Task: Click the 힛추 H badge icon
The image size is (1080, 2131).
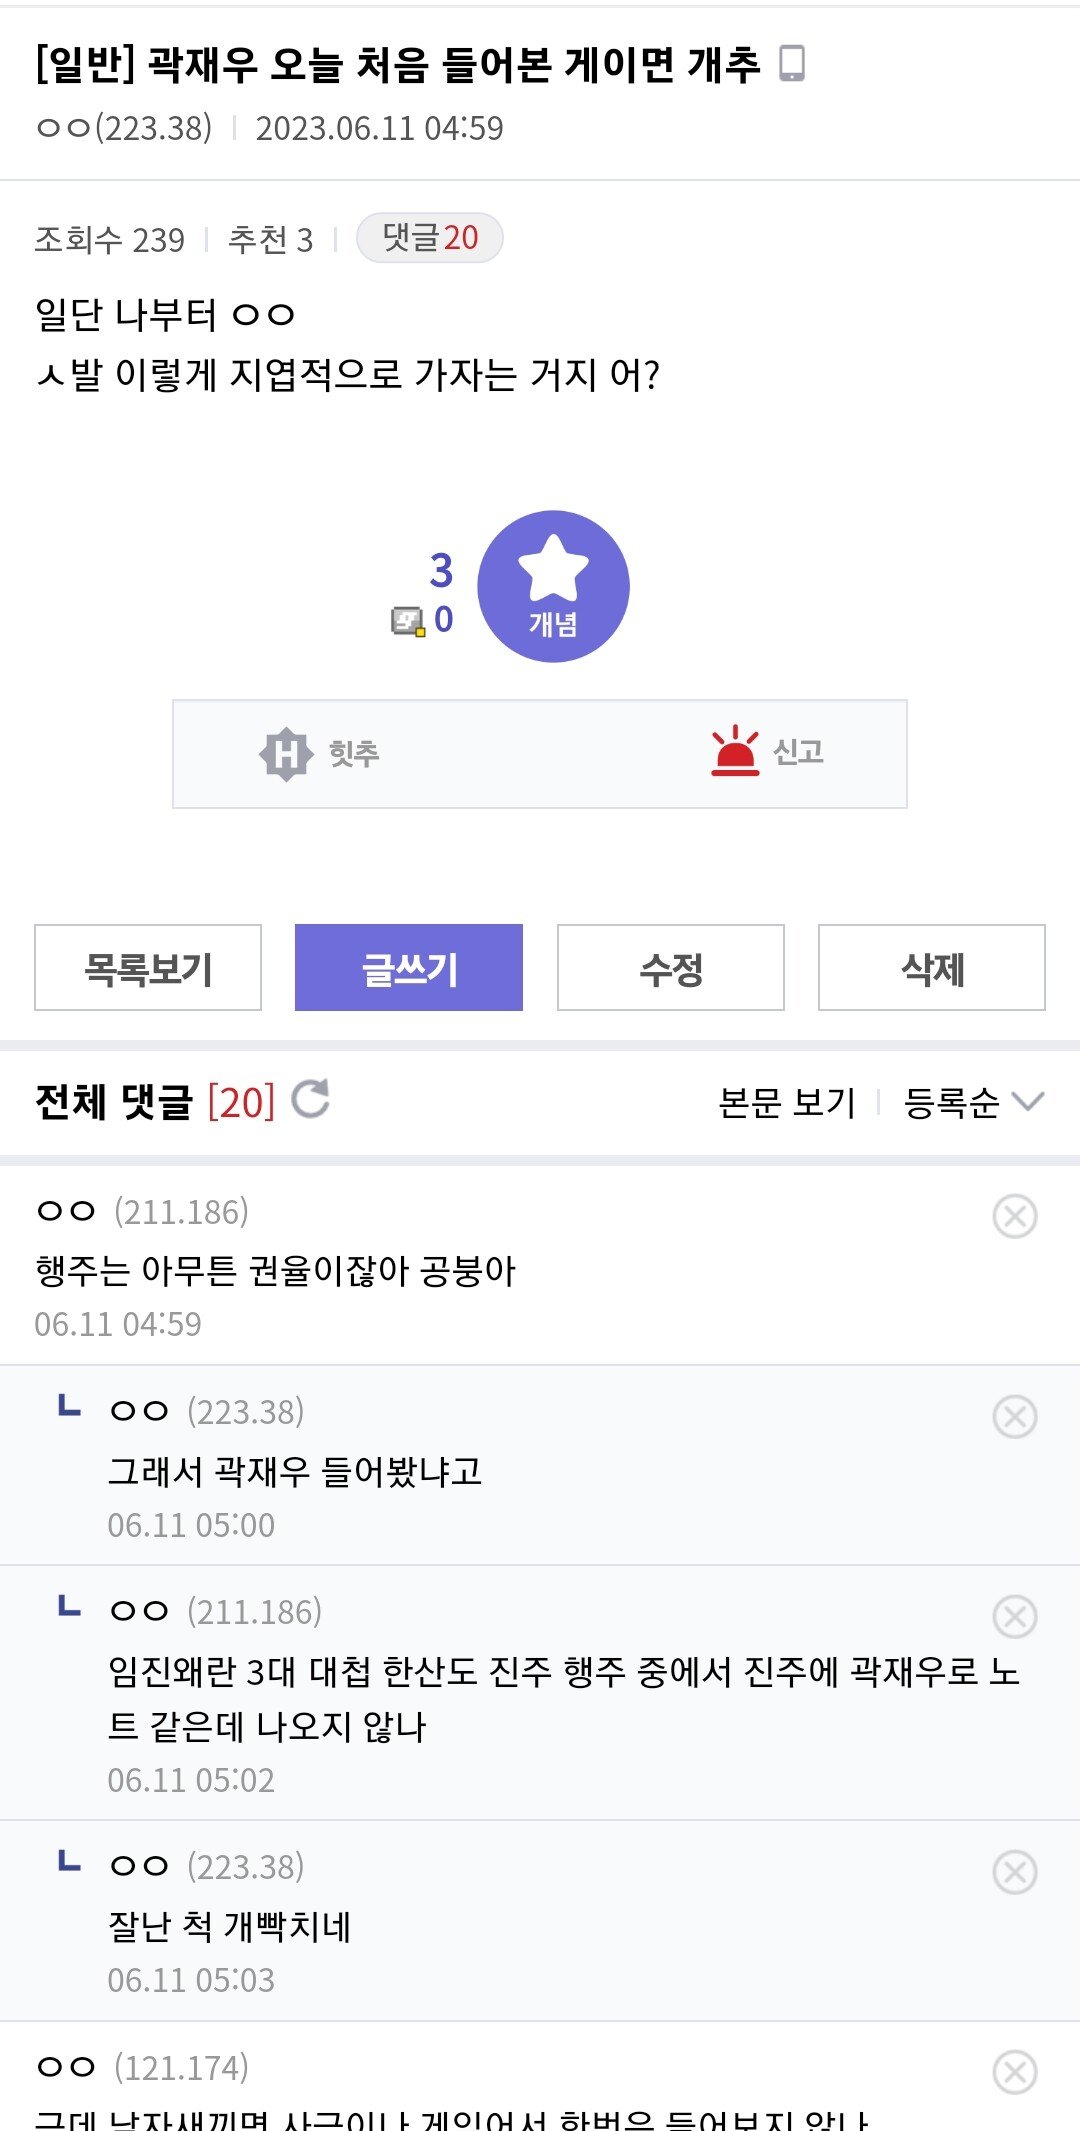Action: point(286,753)
